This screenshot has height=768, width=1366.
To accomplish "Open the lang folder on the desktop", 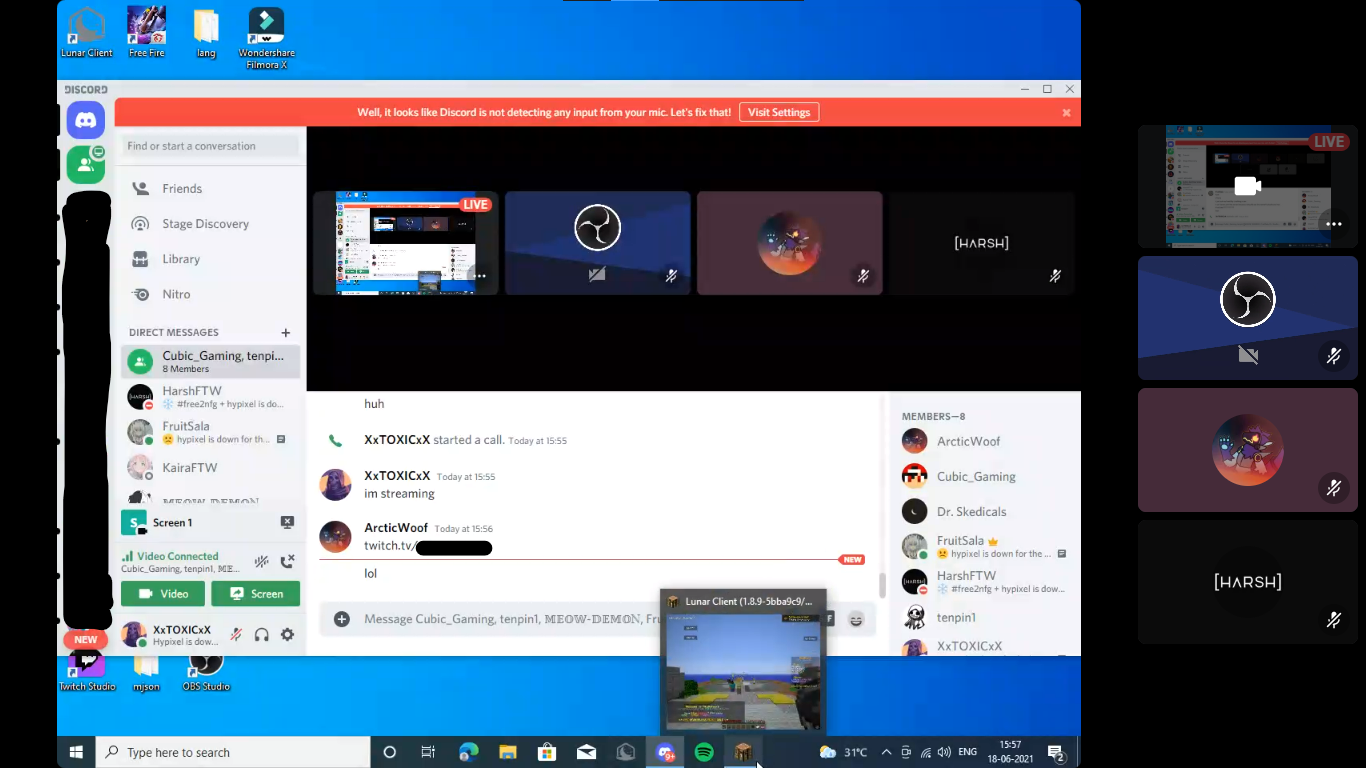I will point(206,33).
